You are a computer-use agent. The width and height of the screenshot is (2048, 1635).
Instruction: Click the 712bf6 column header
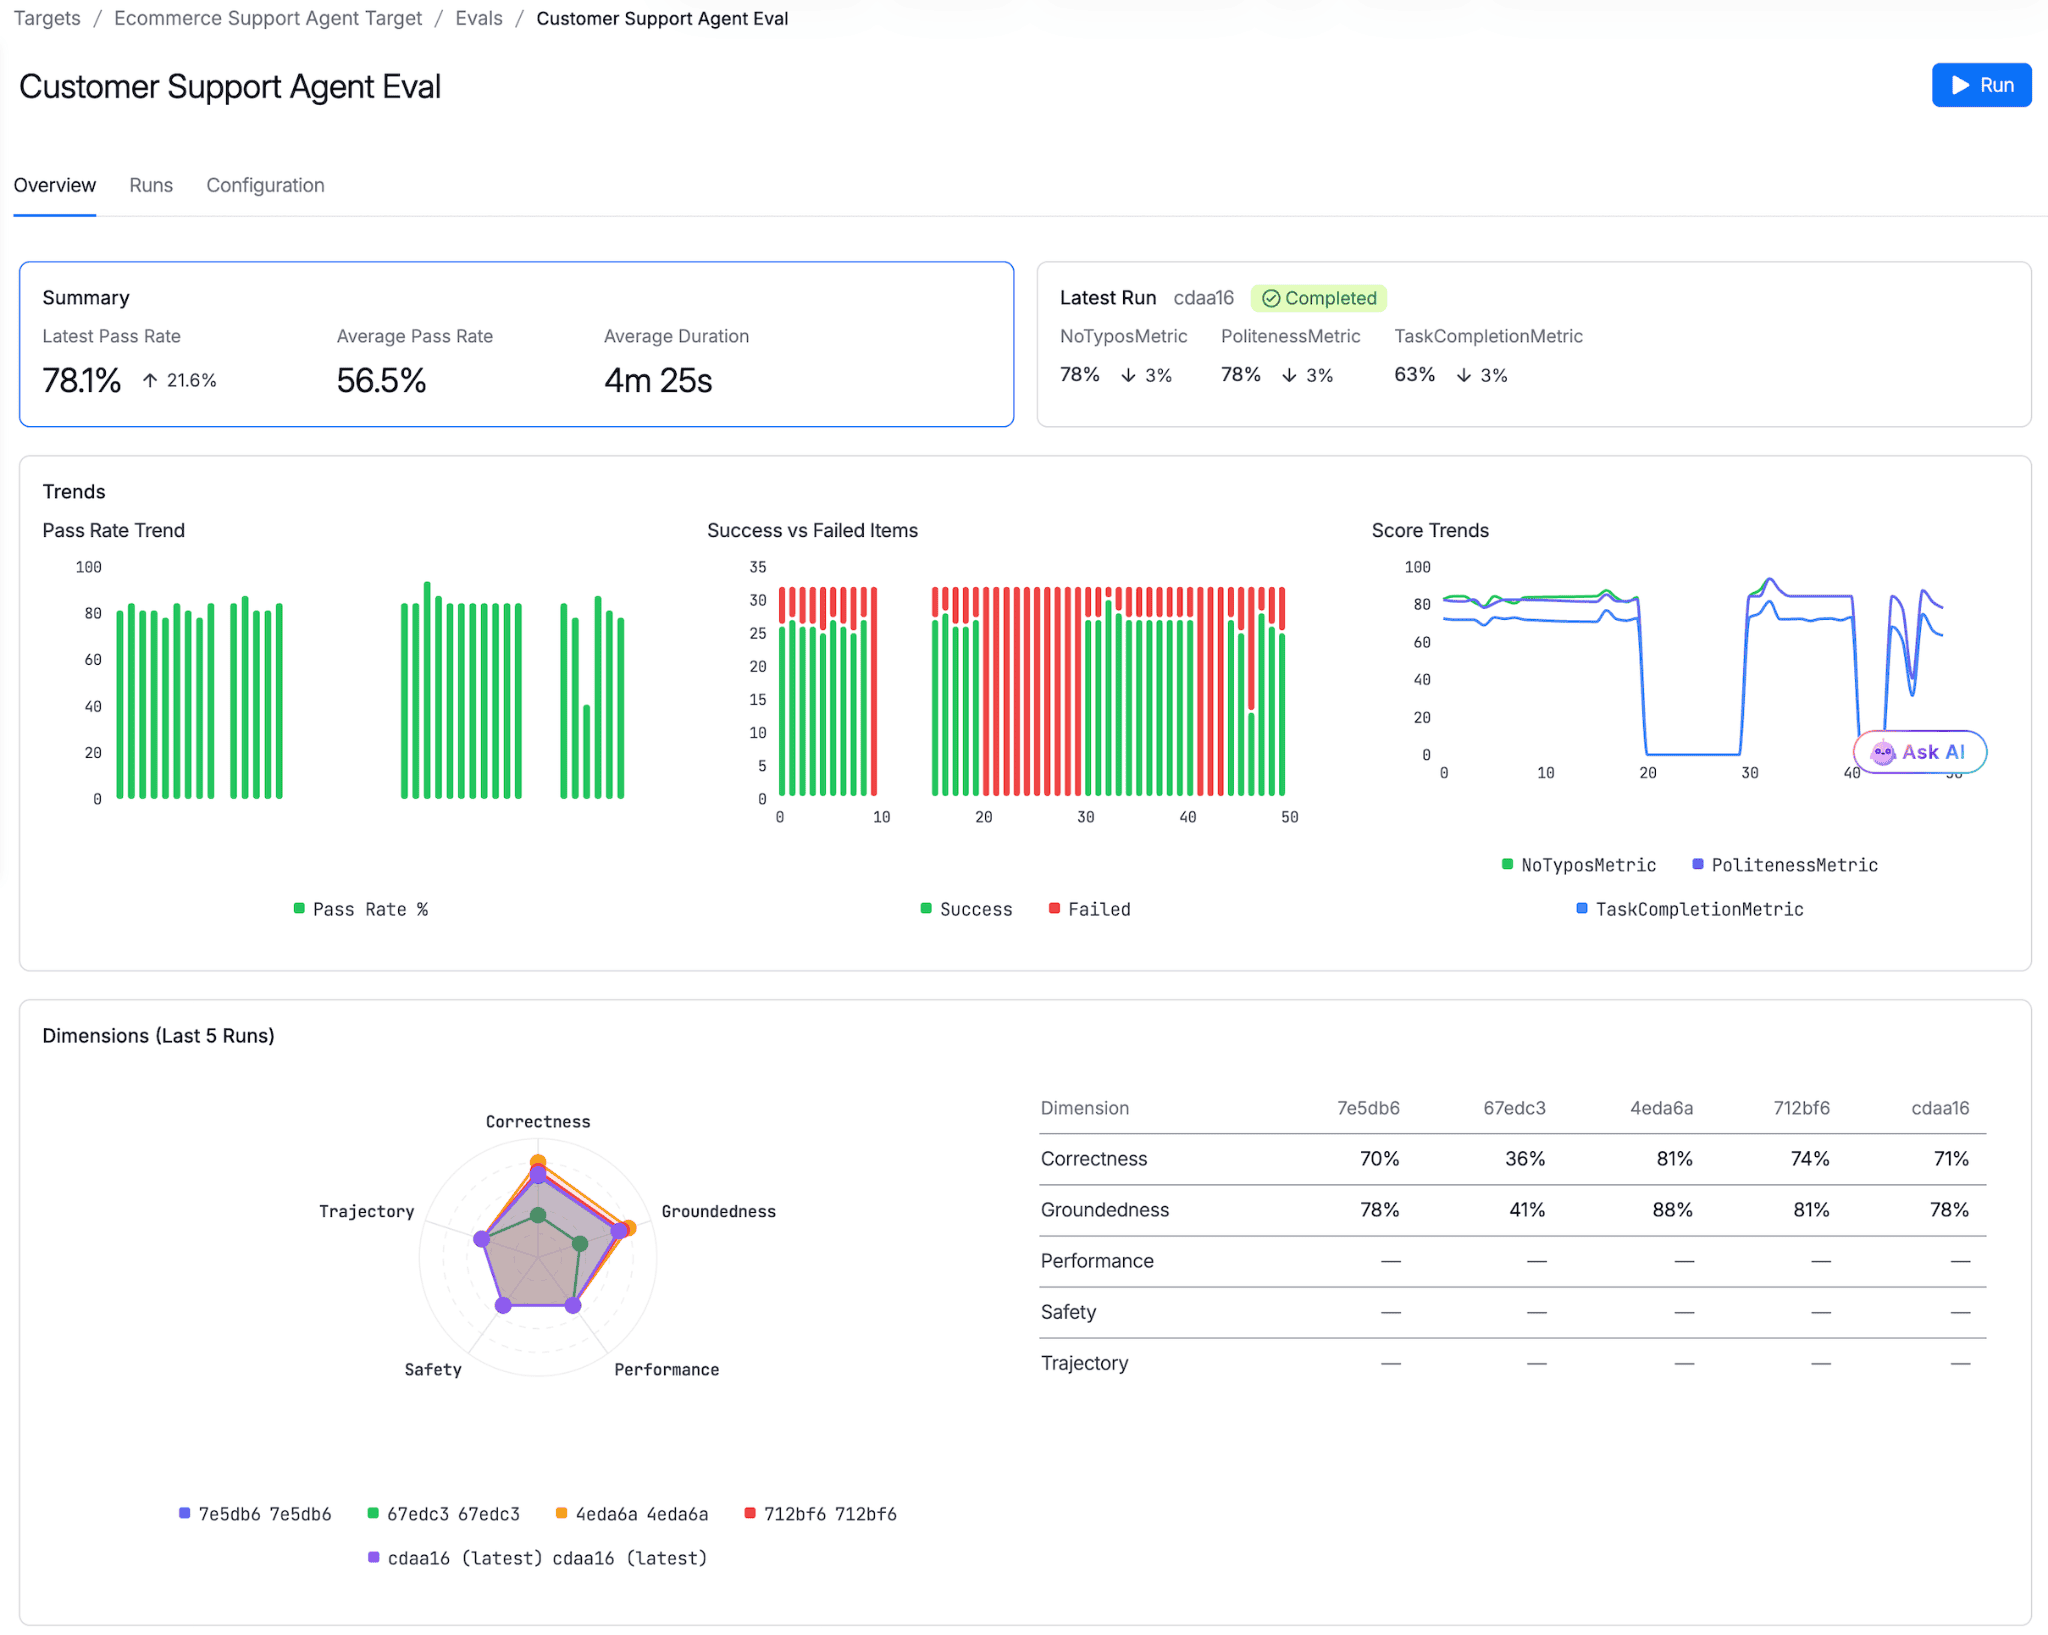1801,1108
